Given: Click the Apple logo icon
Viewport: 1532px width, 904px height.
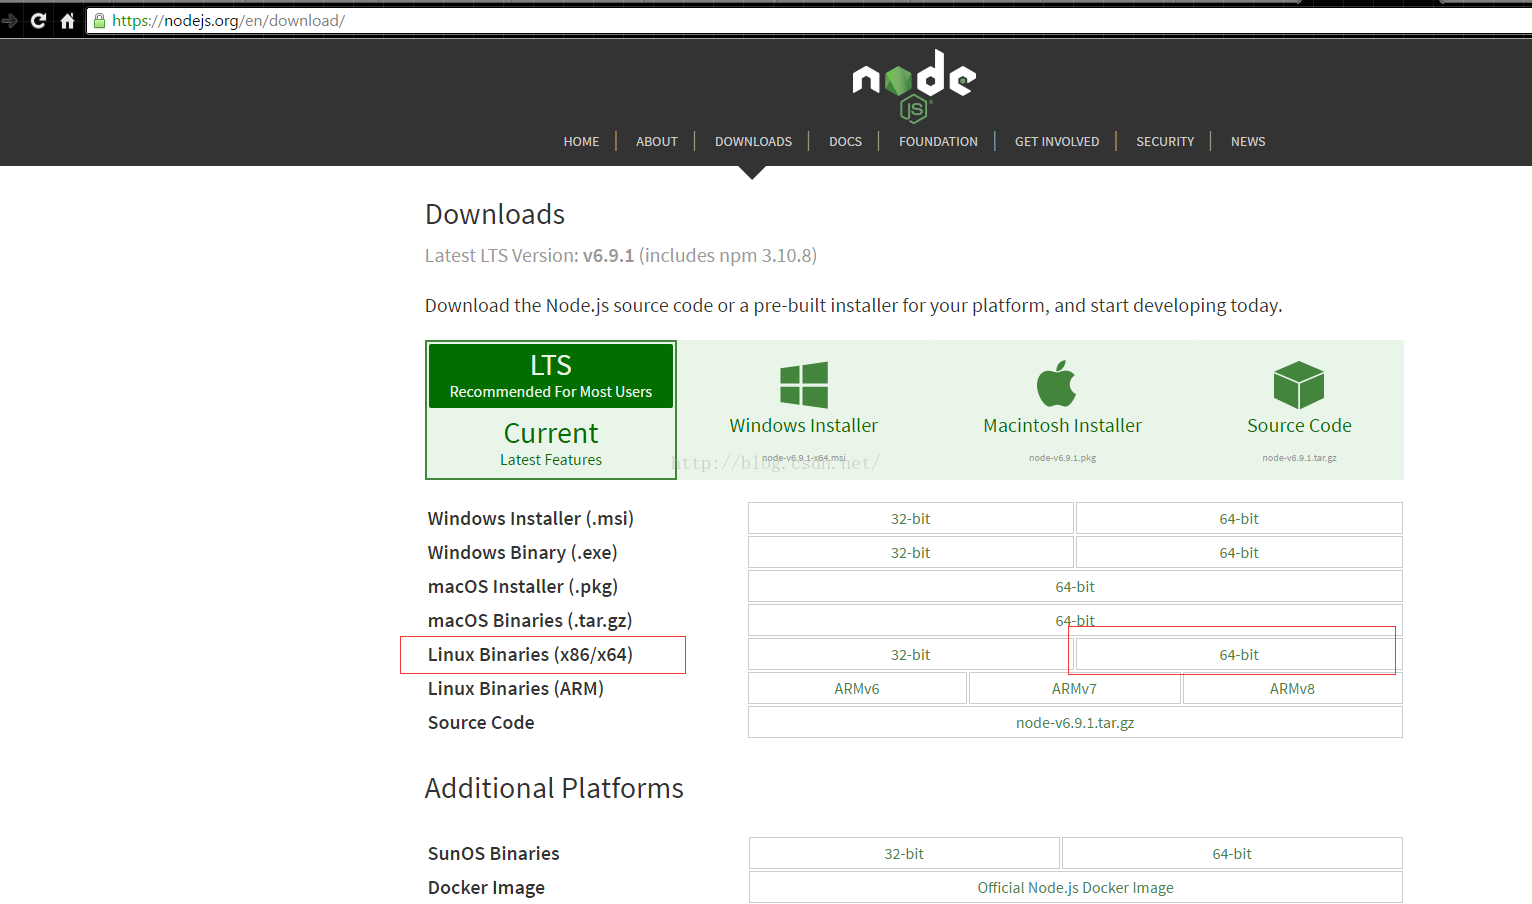Looking at the screenshot, I should tap(1057, 383).
